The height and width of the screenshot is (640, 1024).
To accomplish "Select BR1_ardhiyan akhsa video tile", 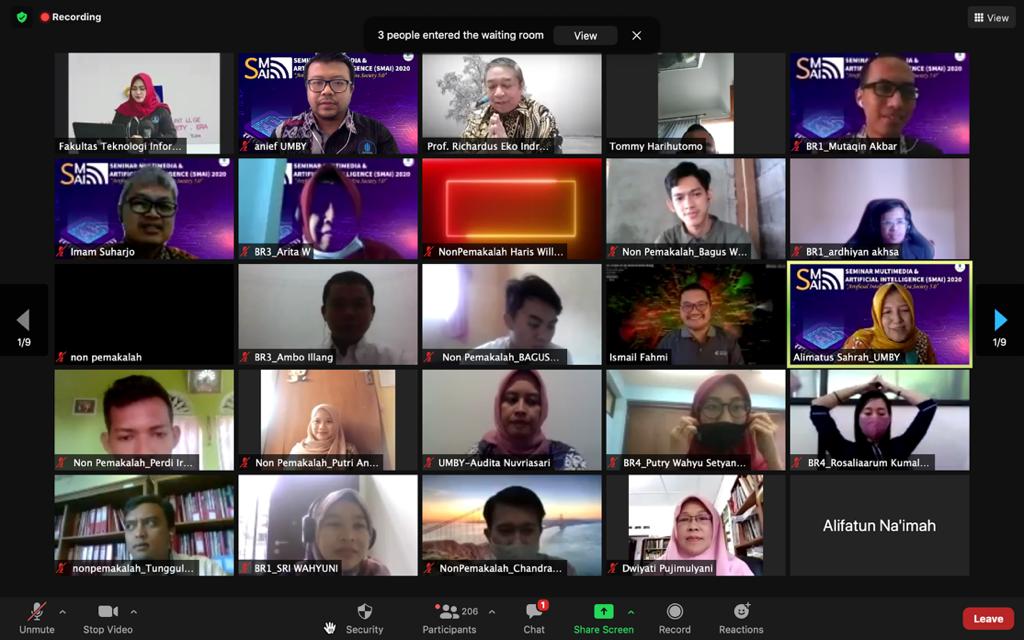I will [x=880, y=209].
